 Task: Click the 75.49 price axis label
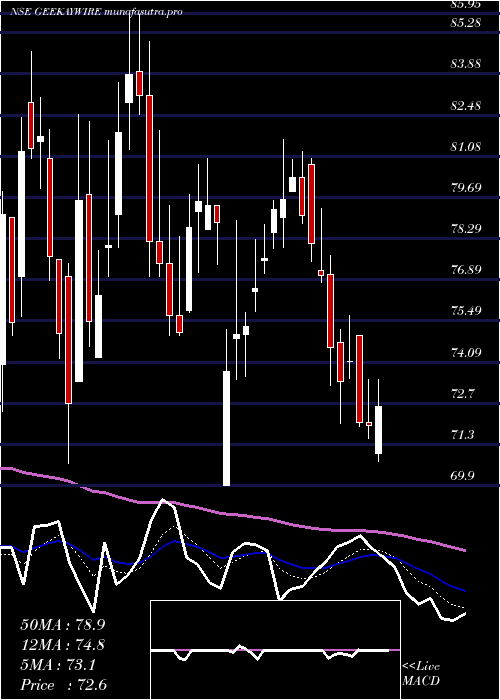click(x=466, y=311)
